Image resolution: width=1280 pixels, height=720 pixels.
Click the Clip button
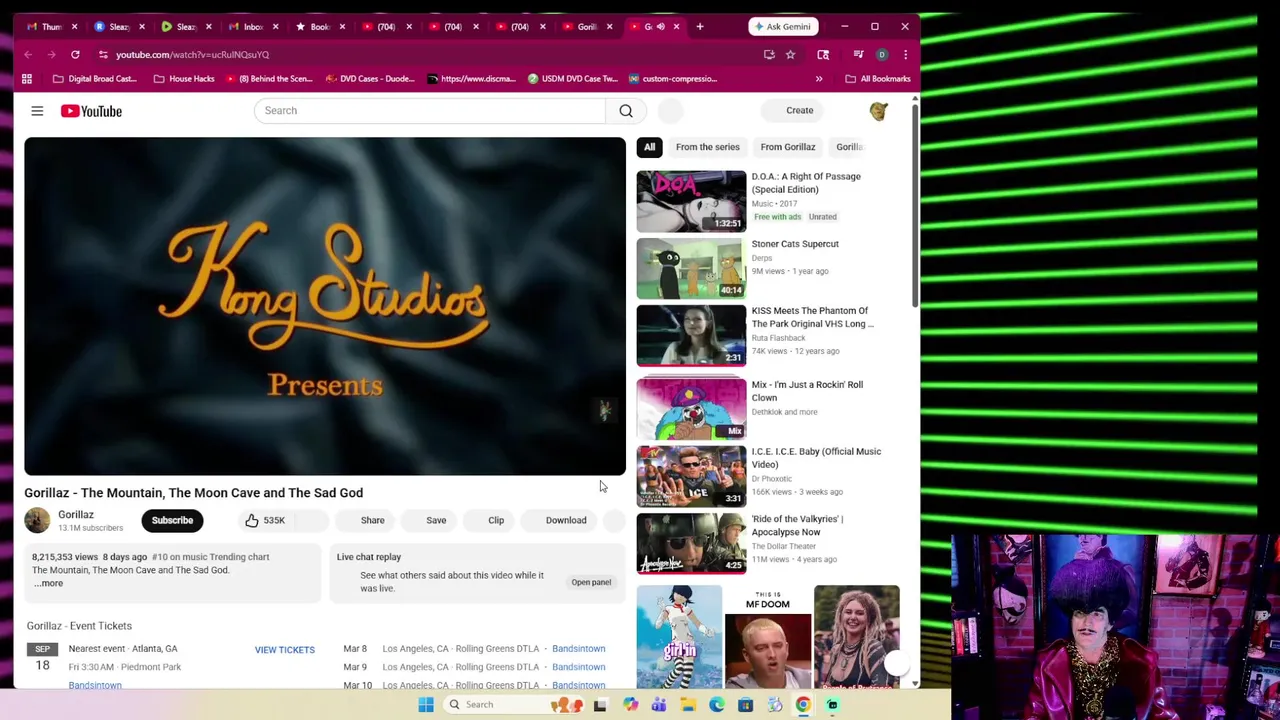click(496, 520)
